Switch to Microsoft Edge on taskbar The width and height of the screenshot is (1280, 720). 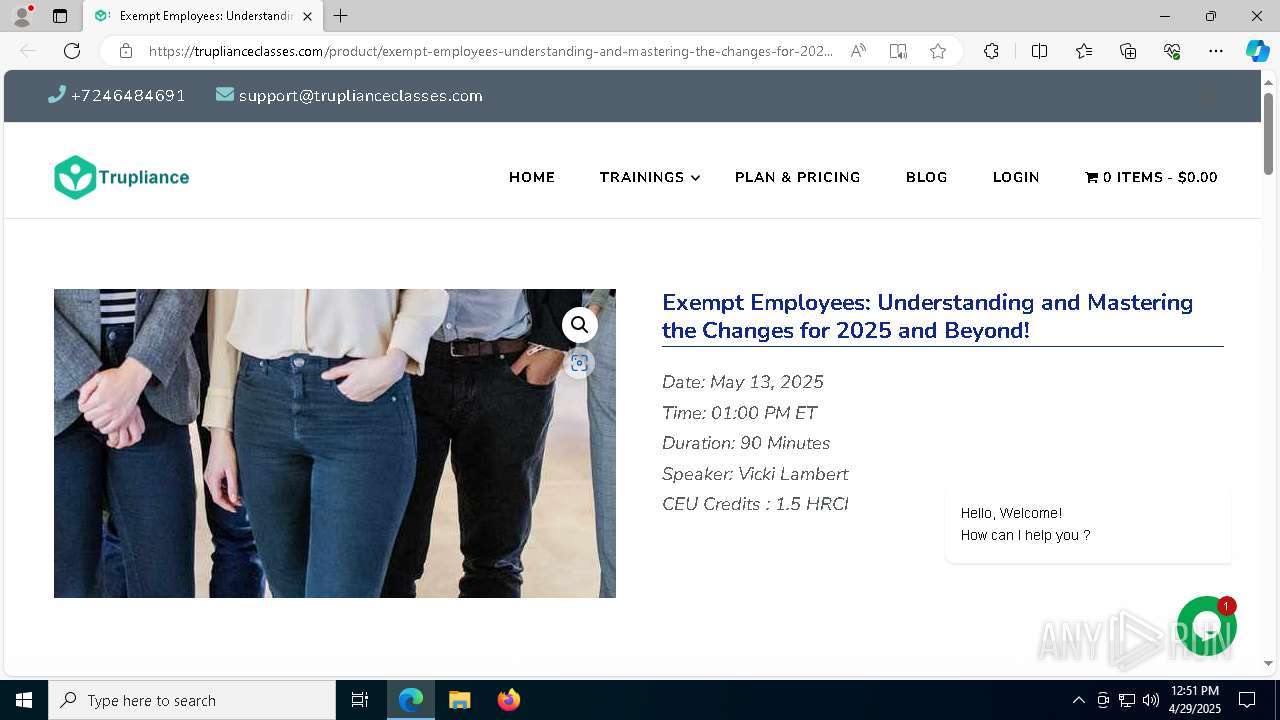[411, 700]
